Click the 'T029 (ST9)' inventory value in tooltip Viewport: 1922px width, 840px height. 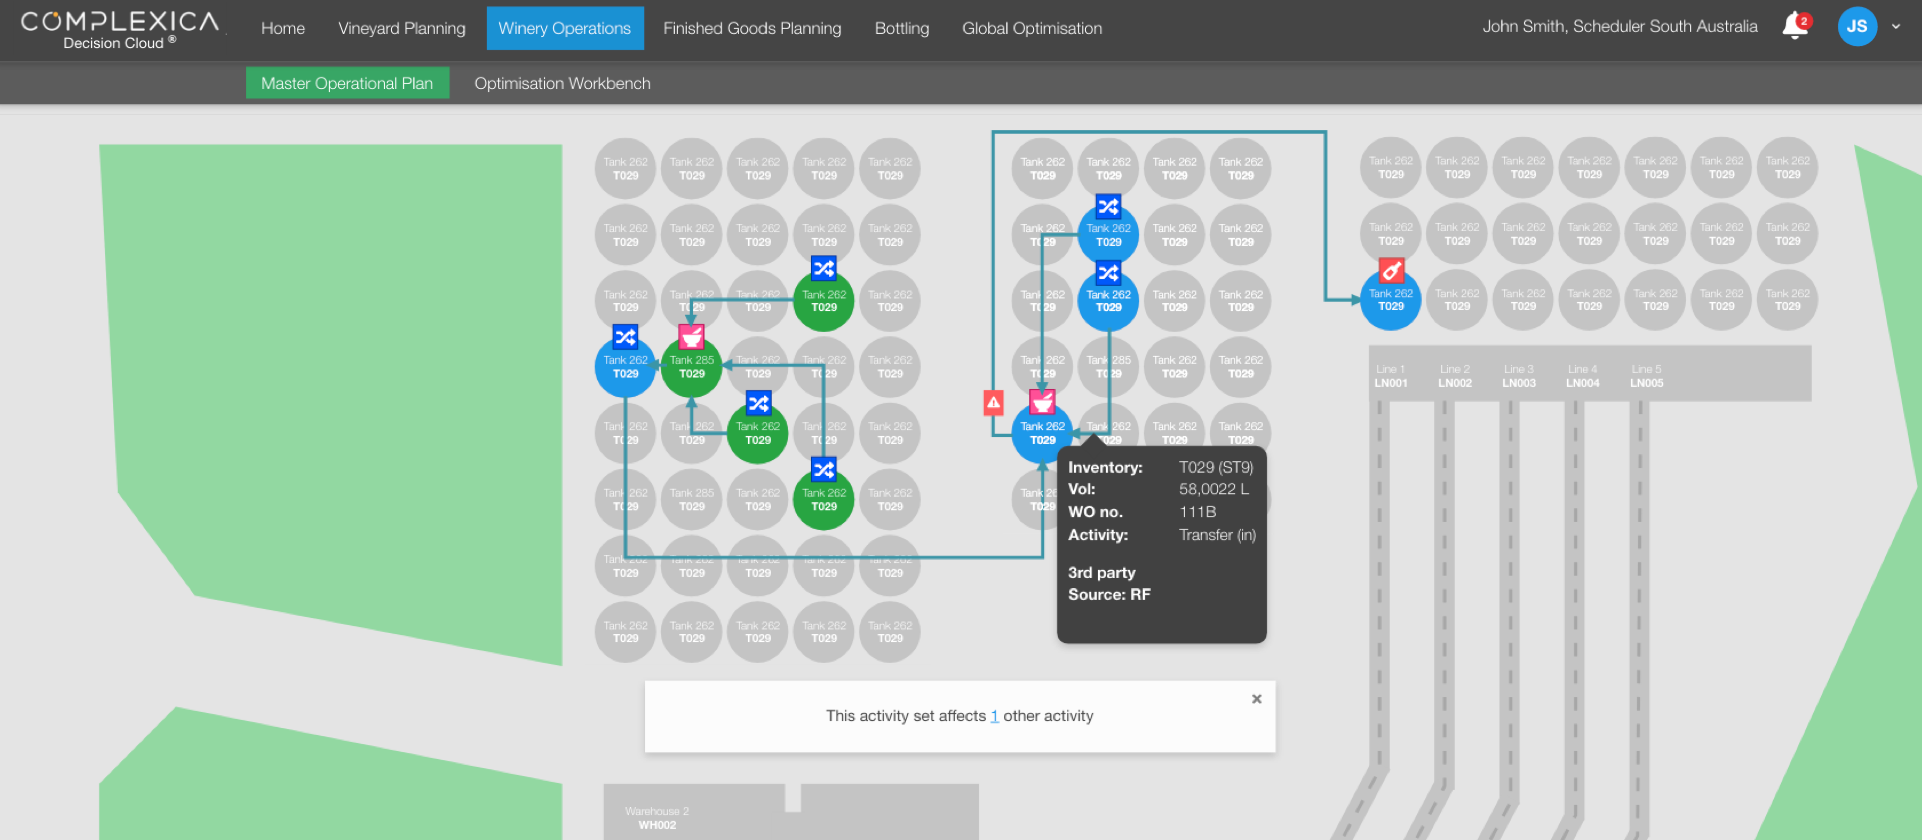[x=1216, y=467]
